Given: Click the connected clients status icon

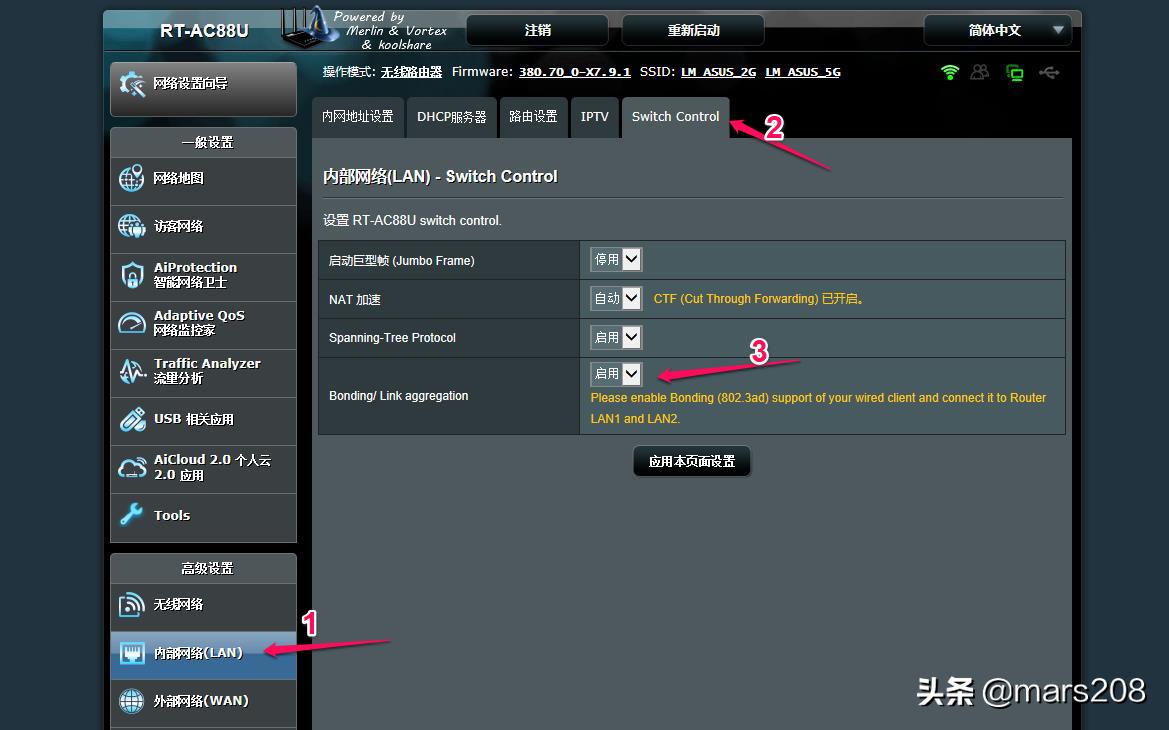Looking at the screenshot, I should (x=980, y=72).
